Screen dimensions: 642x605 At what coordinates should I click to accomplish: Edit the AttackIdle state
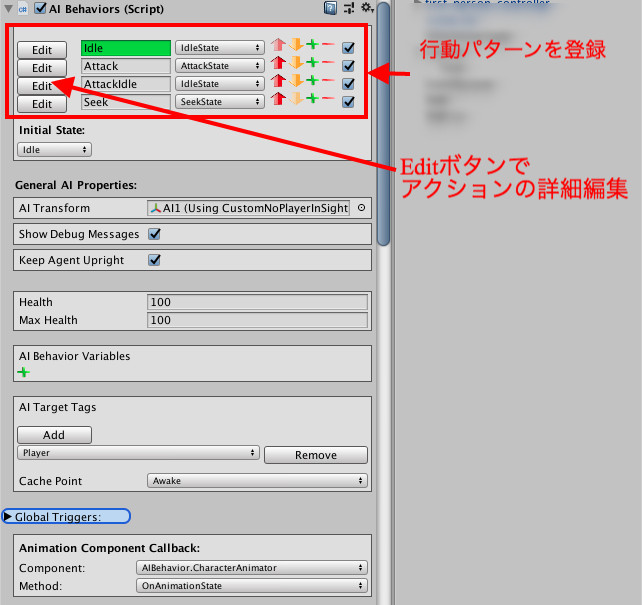pyautogui.click(x=42, y=86)
